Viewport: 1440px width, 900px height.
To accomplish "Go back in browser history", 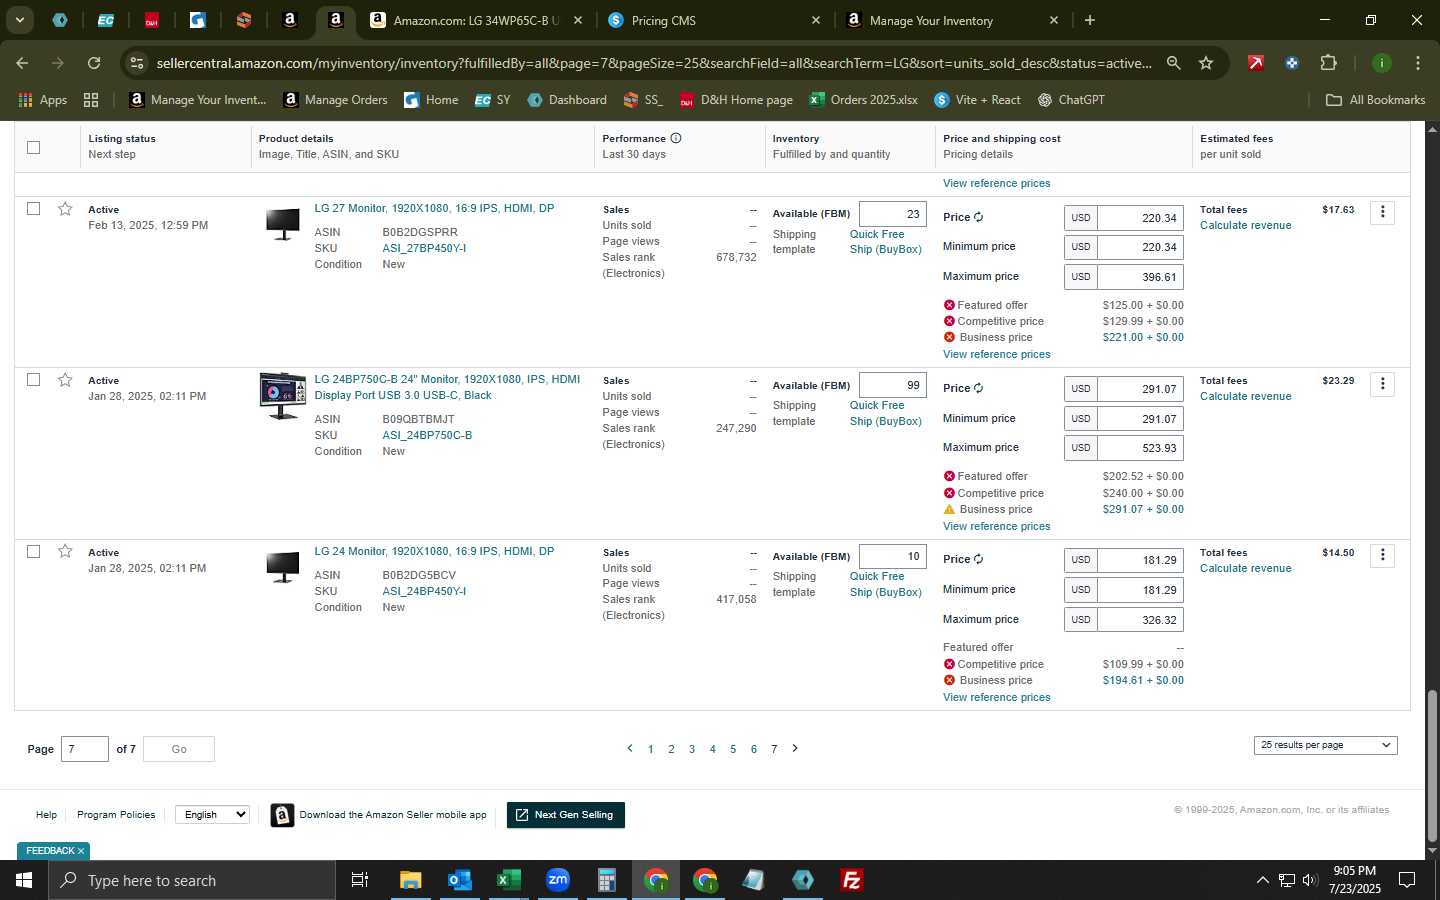I will [x=22, y=63].
